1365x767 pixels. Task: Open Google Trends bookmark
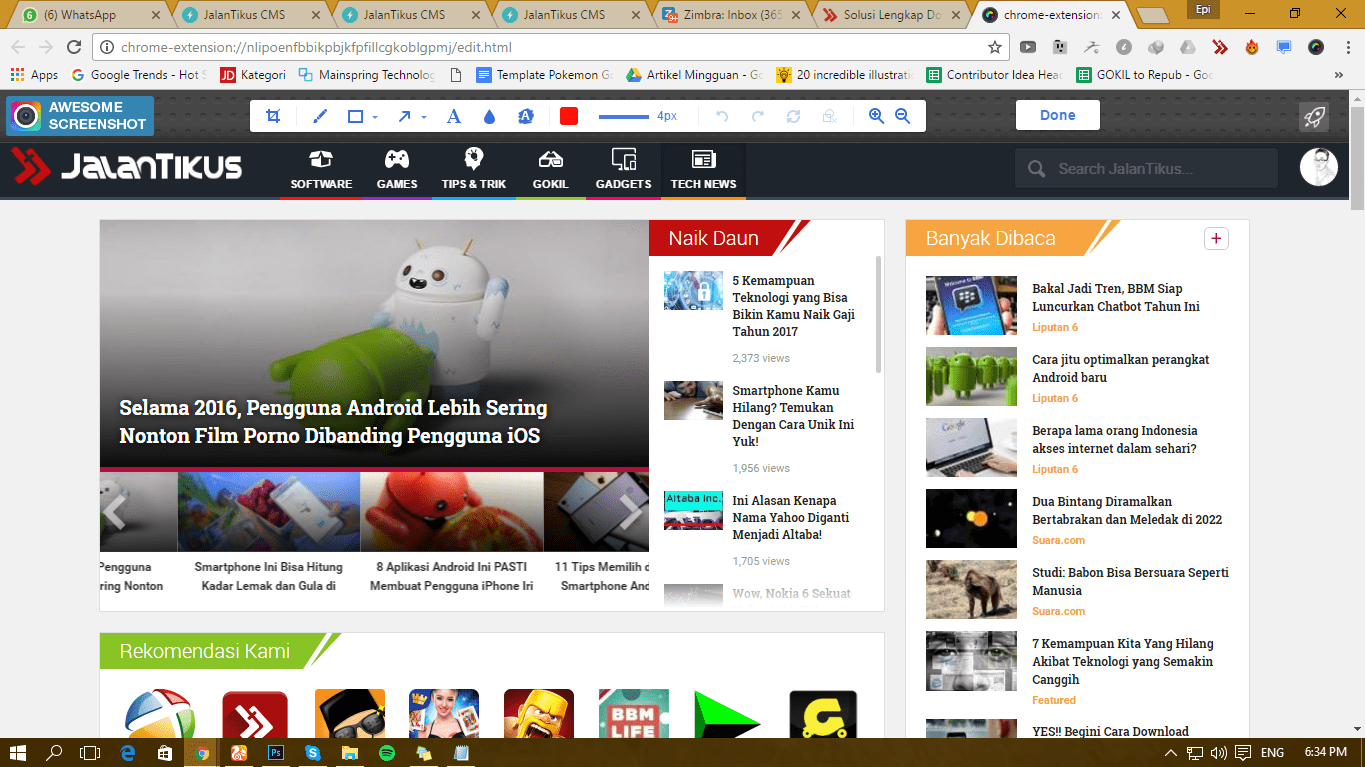[x=139, y=75]
